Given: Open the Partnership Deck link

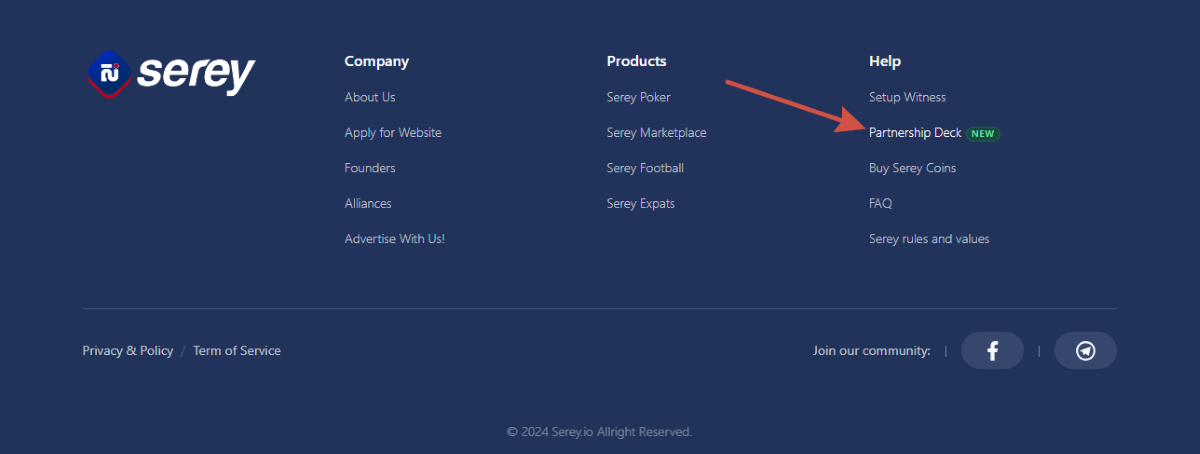Looking at the screenshot, I should click(x=915, y=133).
